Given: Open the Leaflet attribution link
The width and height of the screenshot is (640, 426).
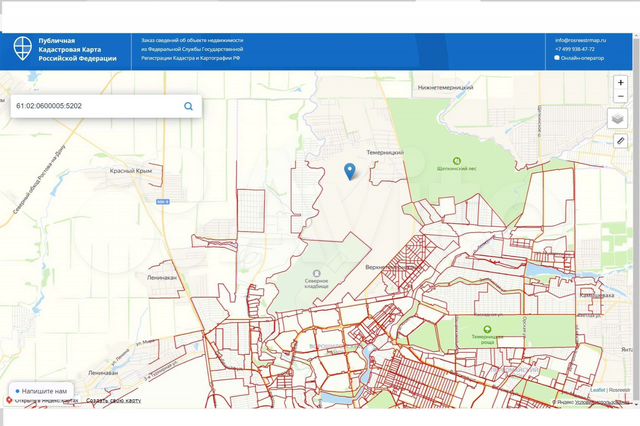Looking at the screenshot, I should (x=598, y=391).
